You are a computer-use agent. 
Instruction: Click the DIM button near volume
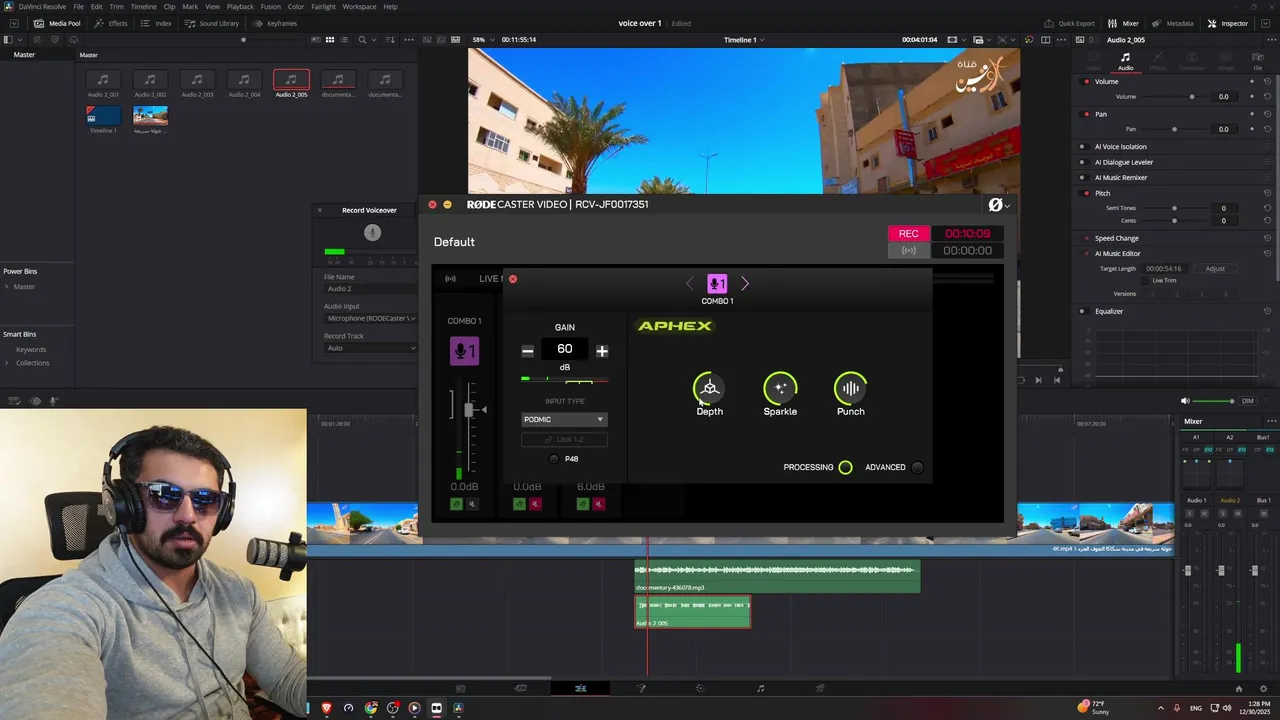(x=1247, y=401)
